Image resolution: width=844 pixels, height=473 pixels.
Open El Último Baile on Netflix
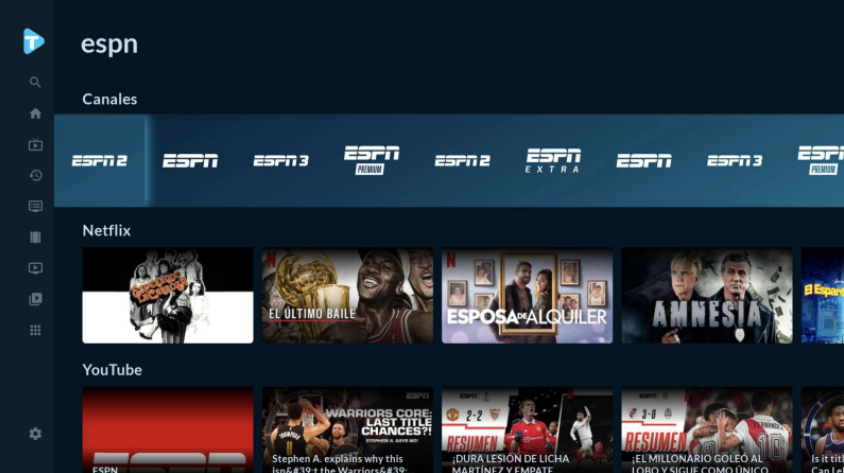pos(347,295)
